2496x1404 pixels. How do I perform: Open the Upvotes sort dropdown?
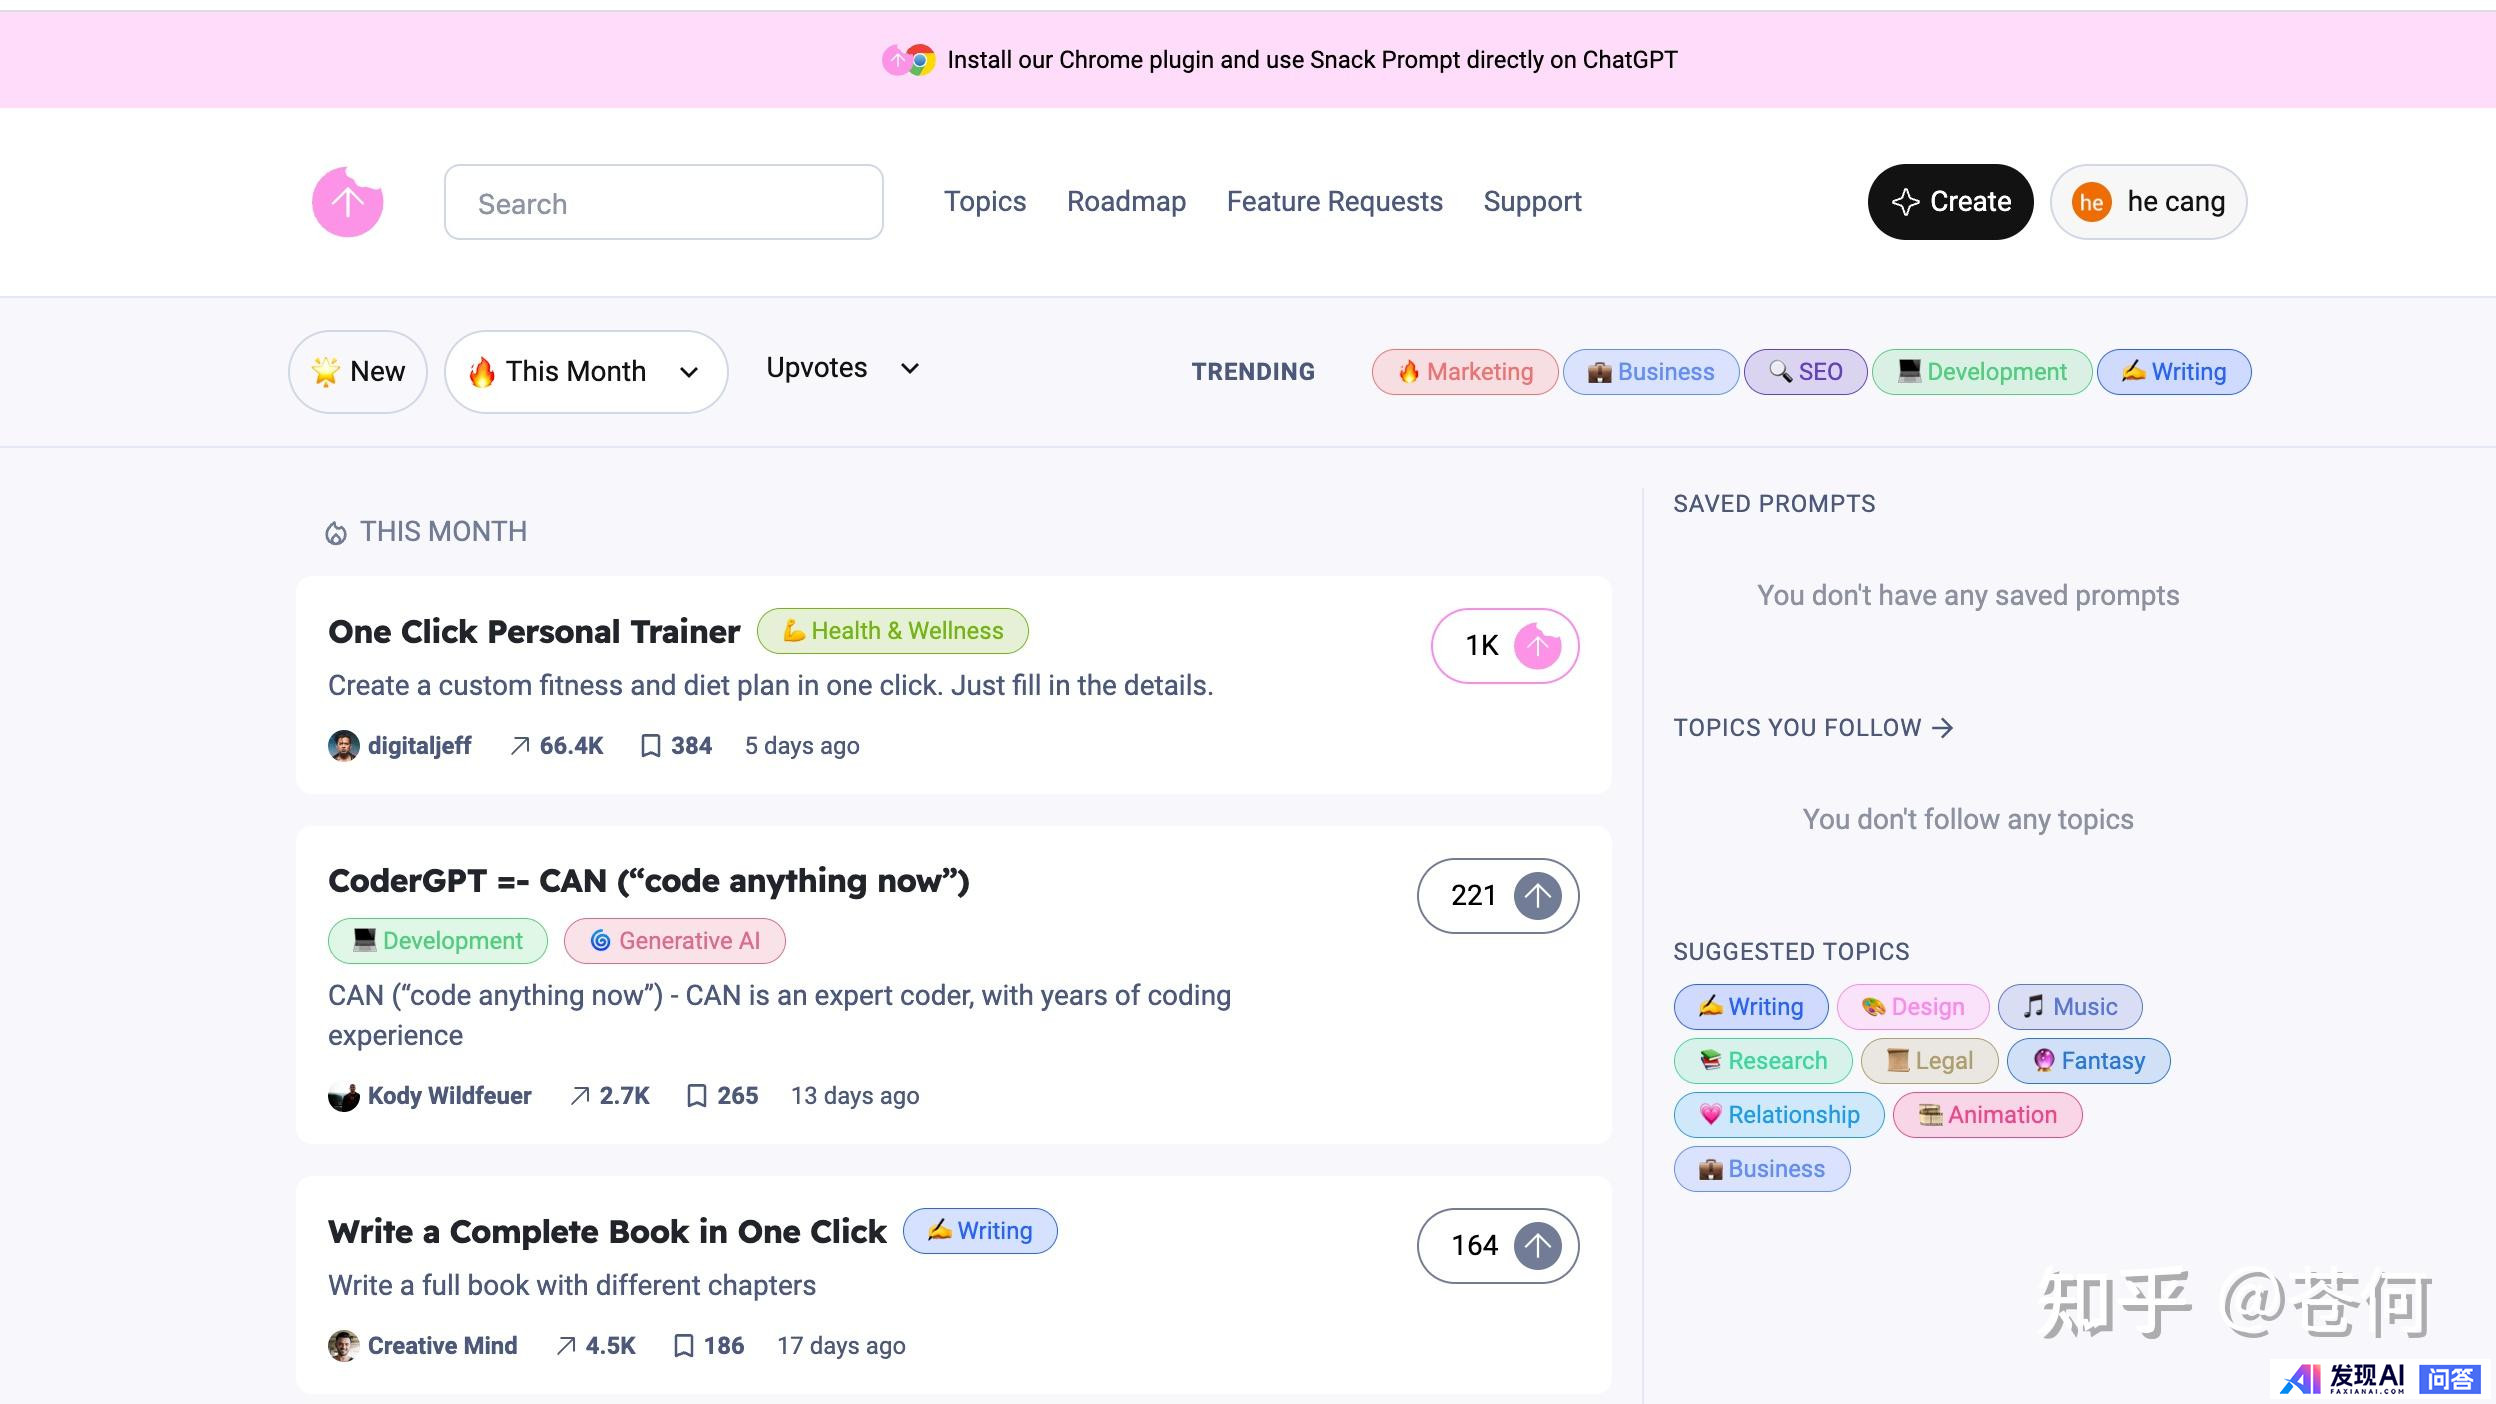coord(842,368)
